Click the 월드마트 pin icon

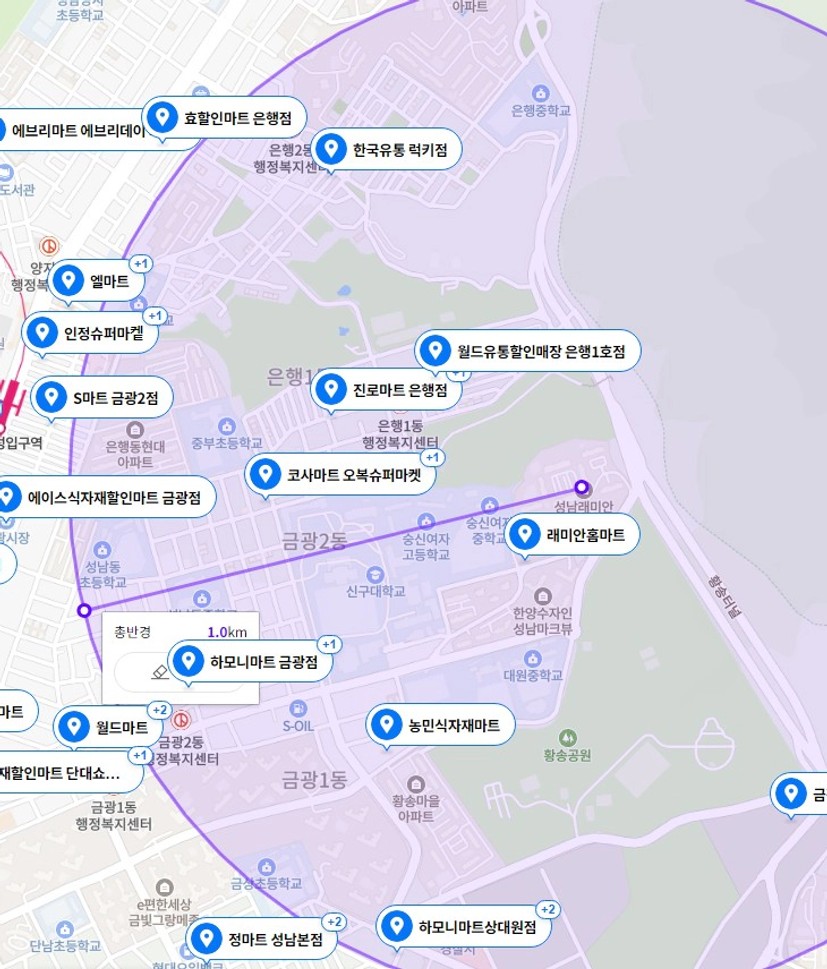click(74, 726)
